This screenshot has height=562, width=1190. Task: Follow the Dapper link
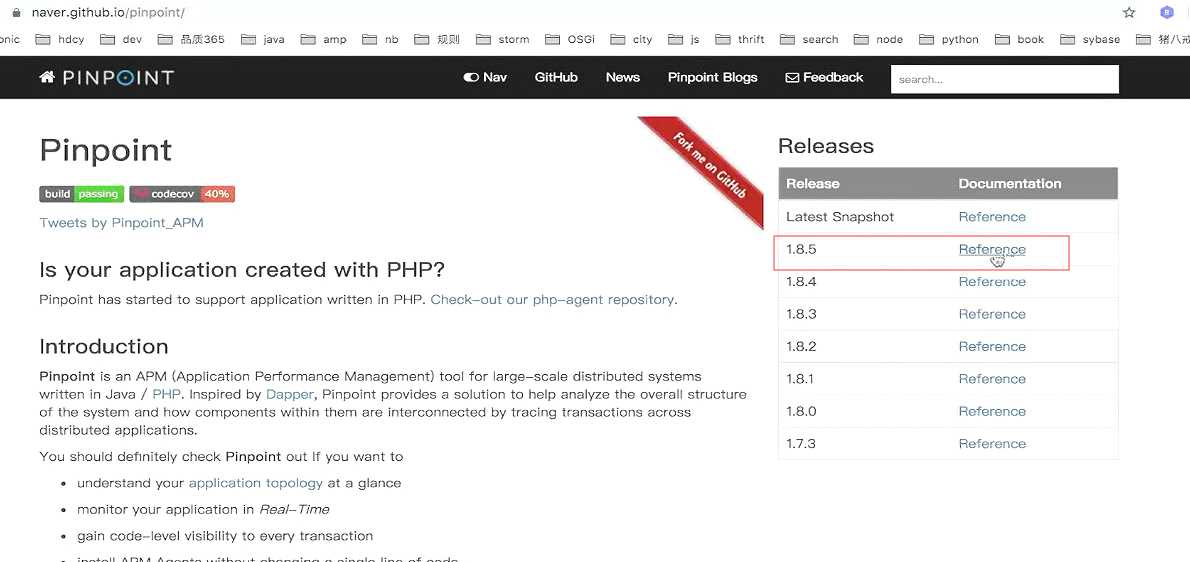290,395
